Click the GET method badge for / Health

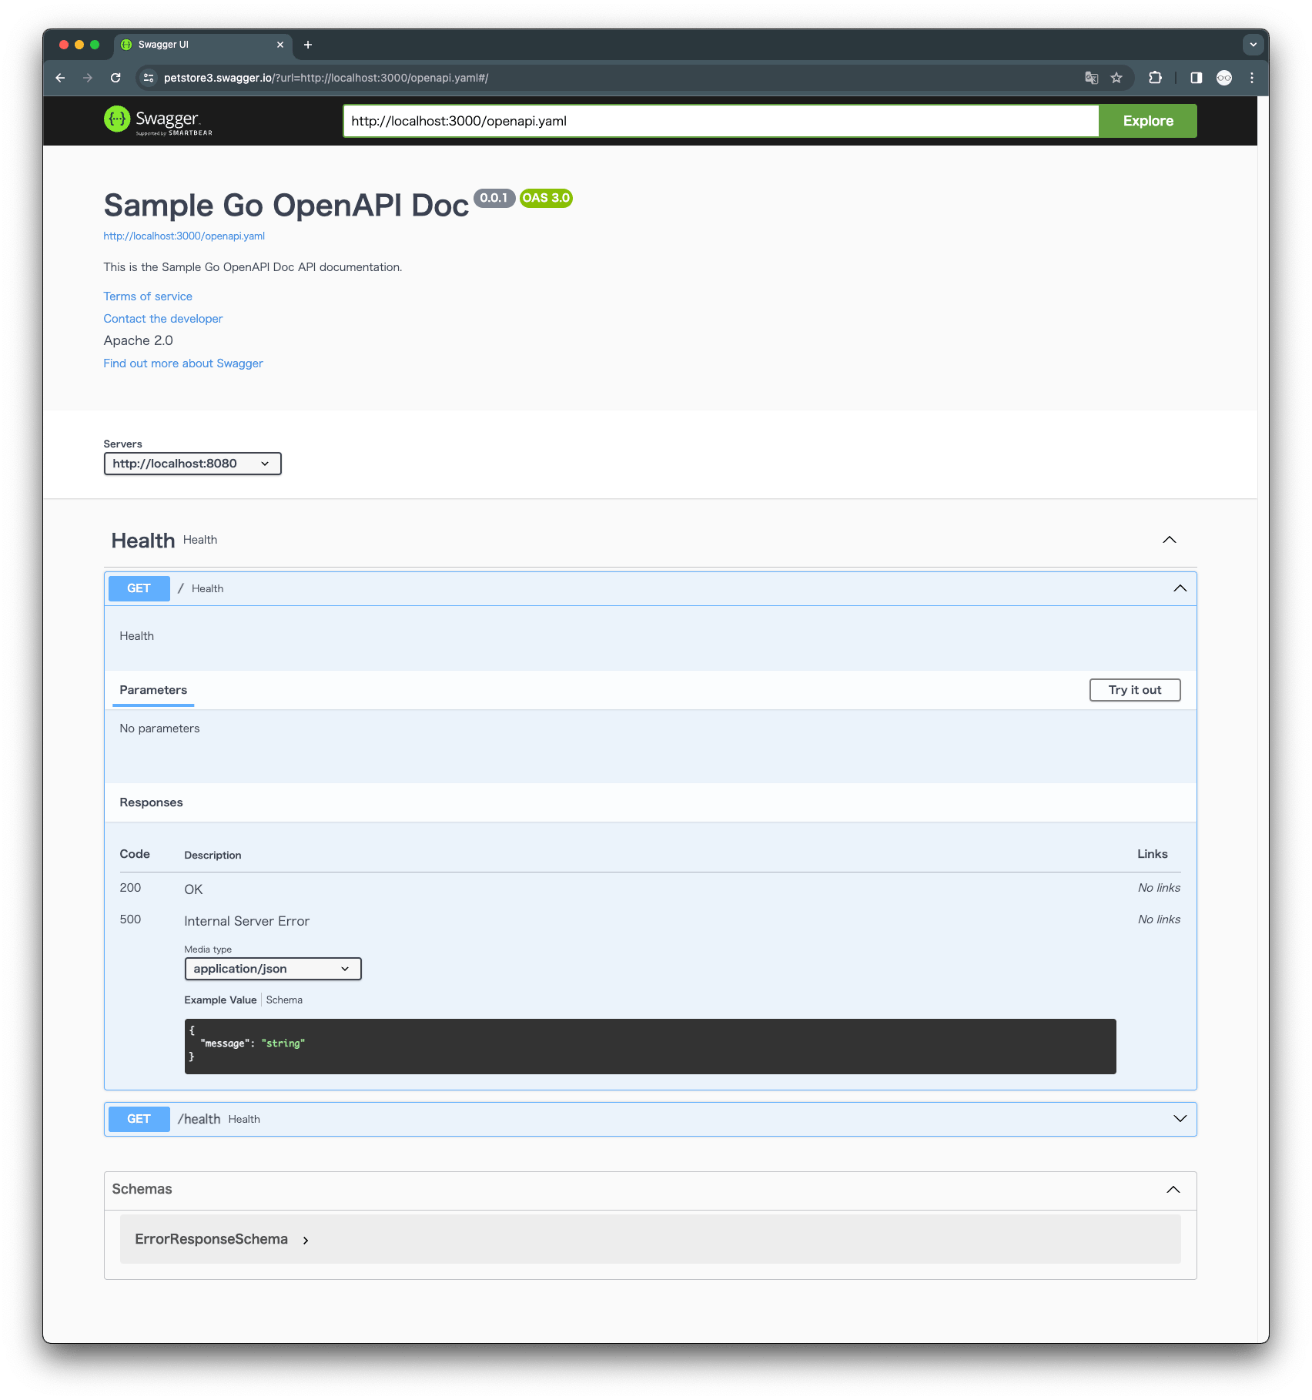tap(139, 589)
